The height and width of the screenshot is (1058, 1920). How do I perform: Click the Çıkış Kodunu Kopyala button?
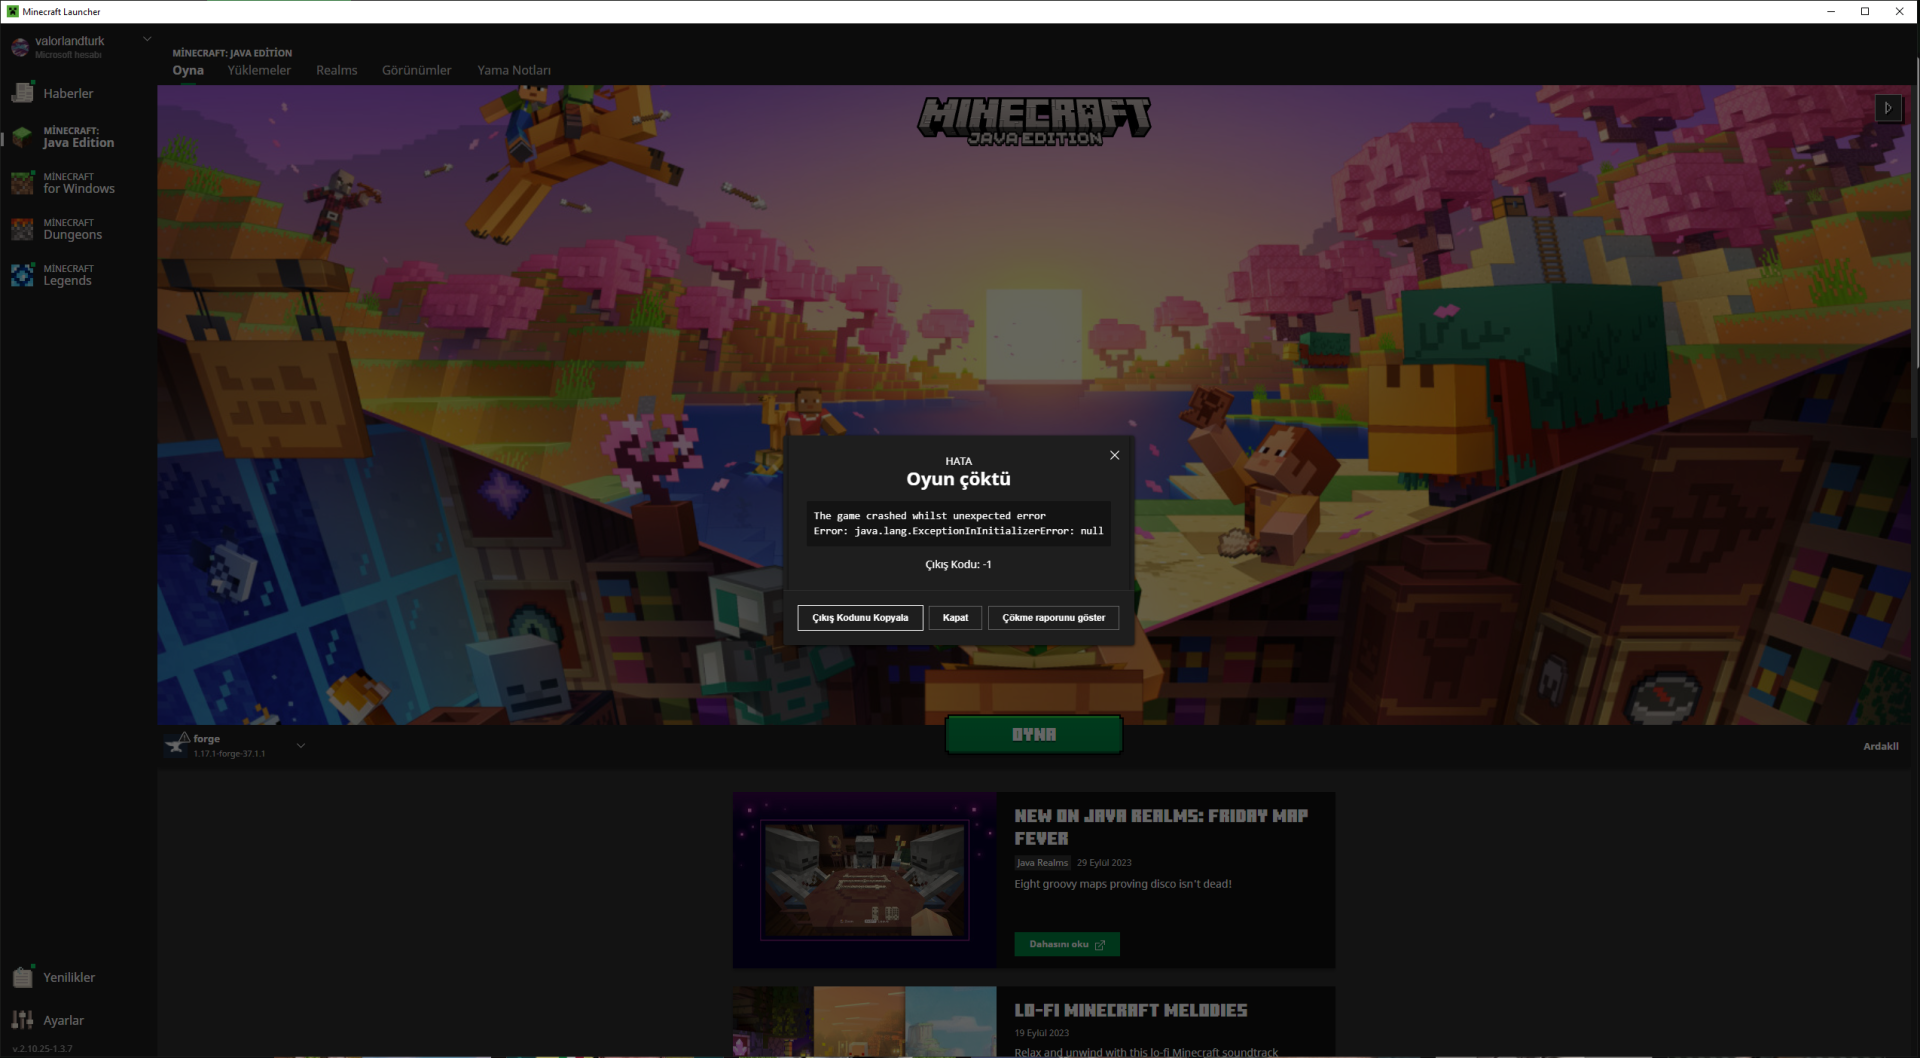860,618
